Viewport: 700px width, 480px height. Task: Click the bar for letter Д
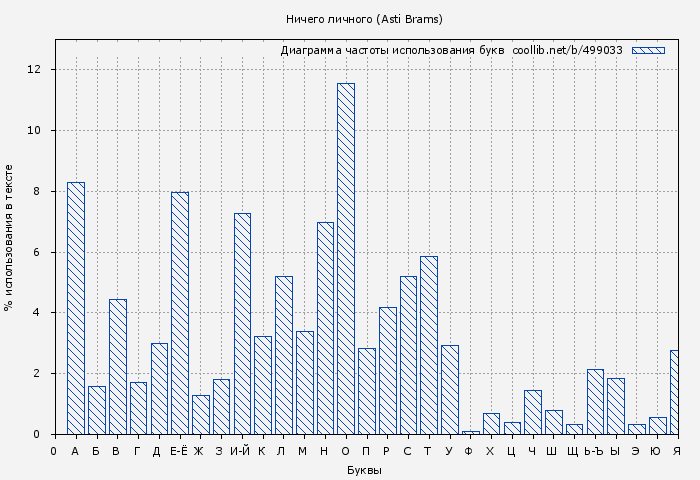159,388
